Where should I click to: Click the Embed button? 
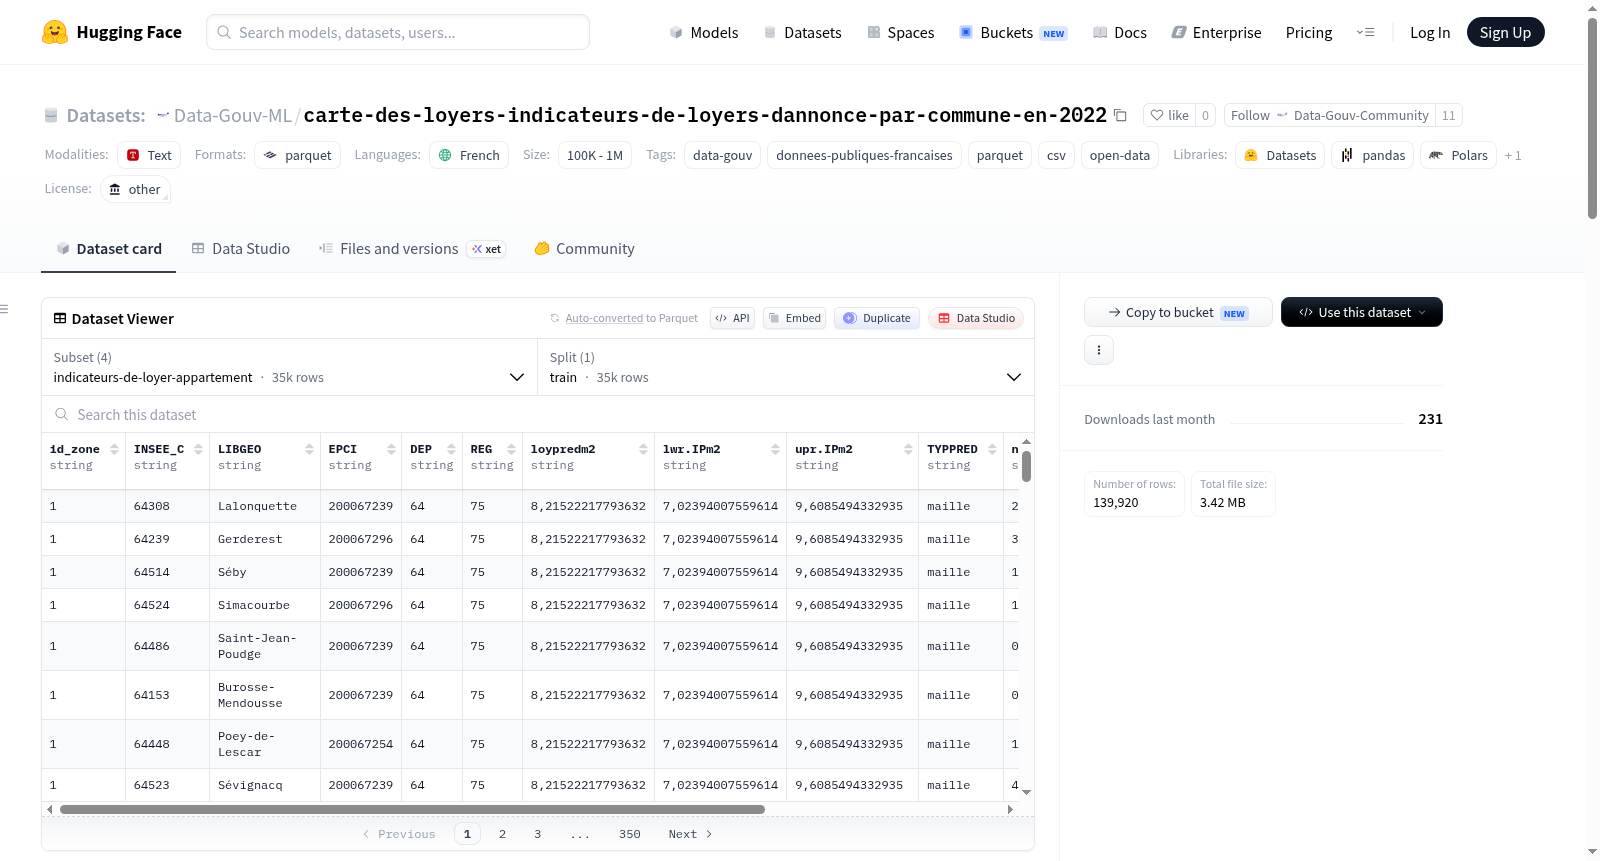[794, 318]
